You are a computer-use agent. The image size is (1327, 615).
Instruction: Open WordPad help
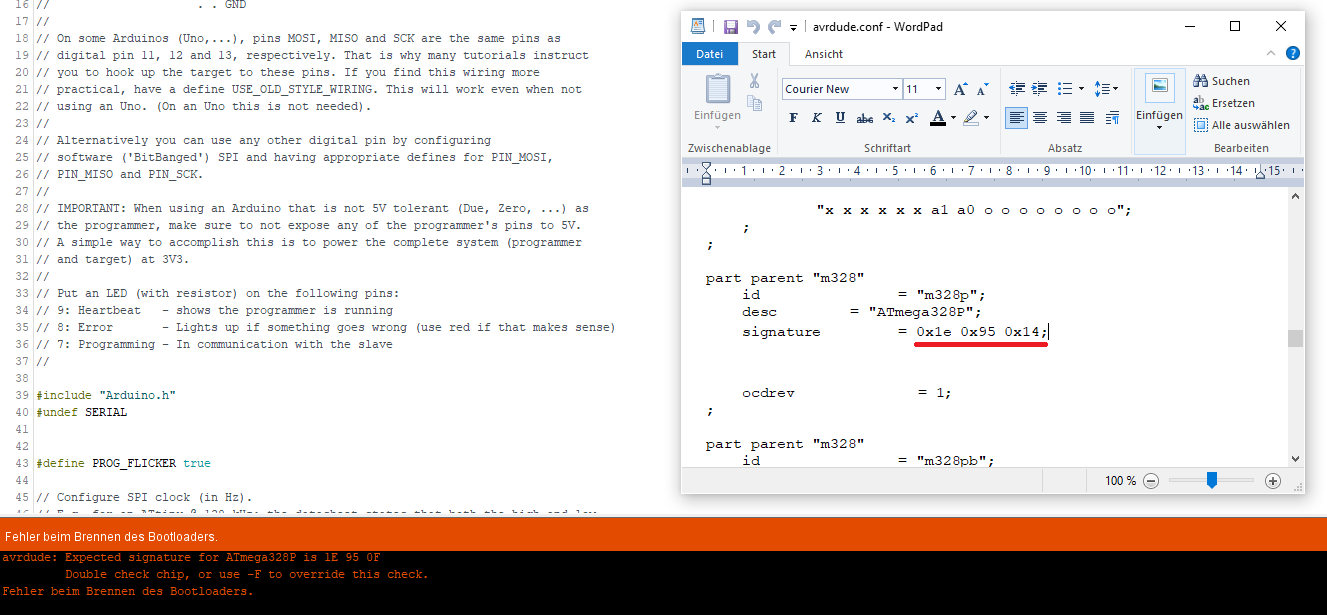pos(1293,53)
